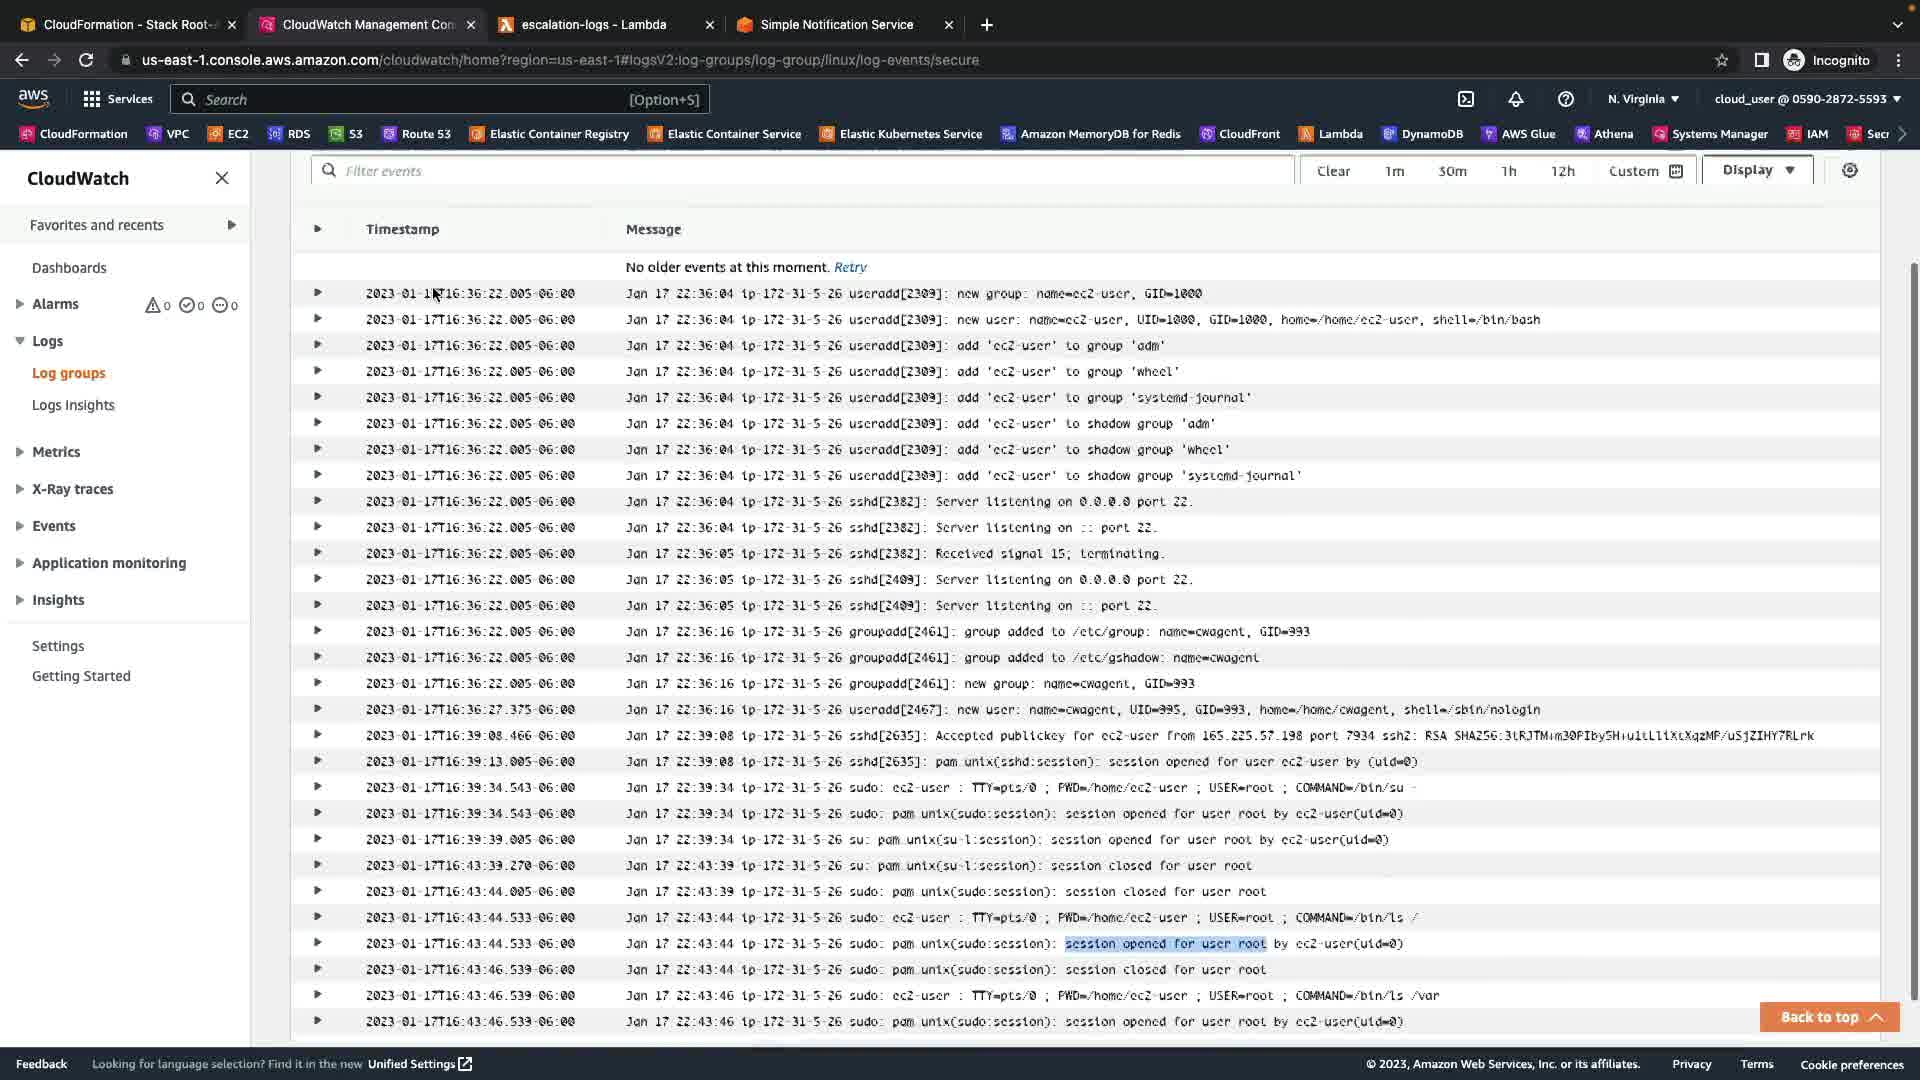
Task: Click the Back to top button
Action: click(1829, 1017)
